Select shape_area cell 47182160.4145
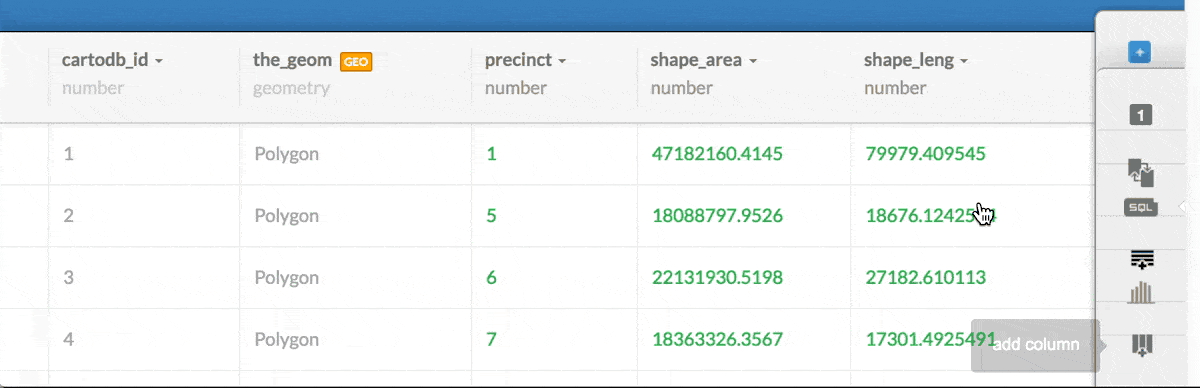The width and height of the screenshot is (1200, 388). pyautogui.click(x=717, y=154)
